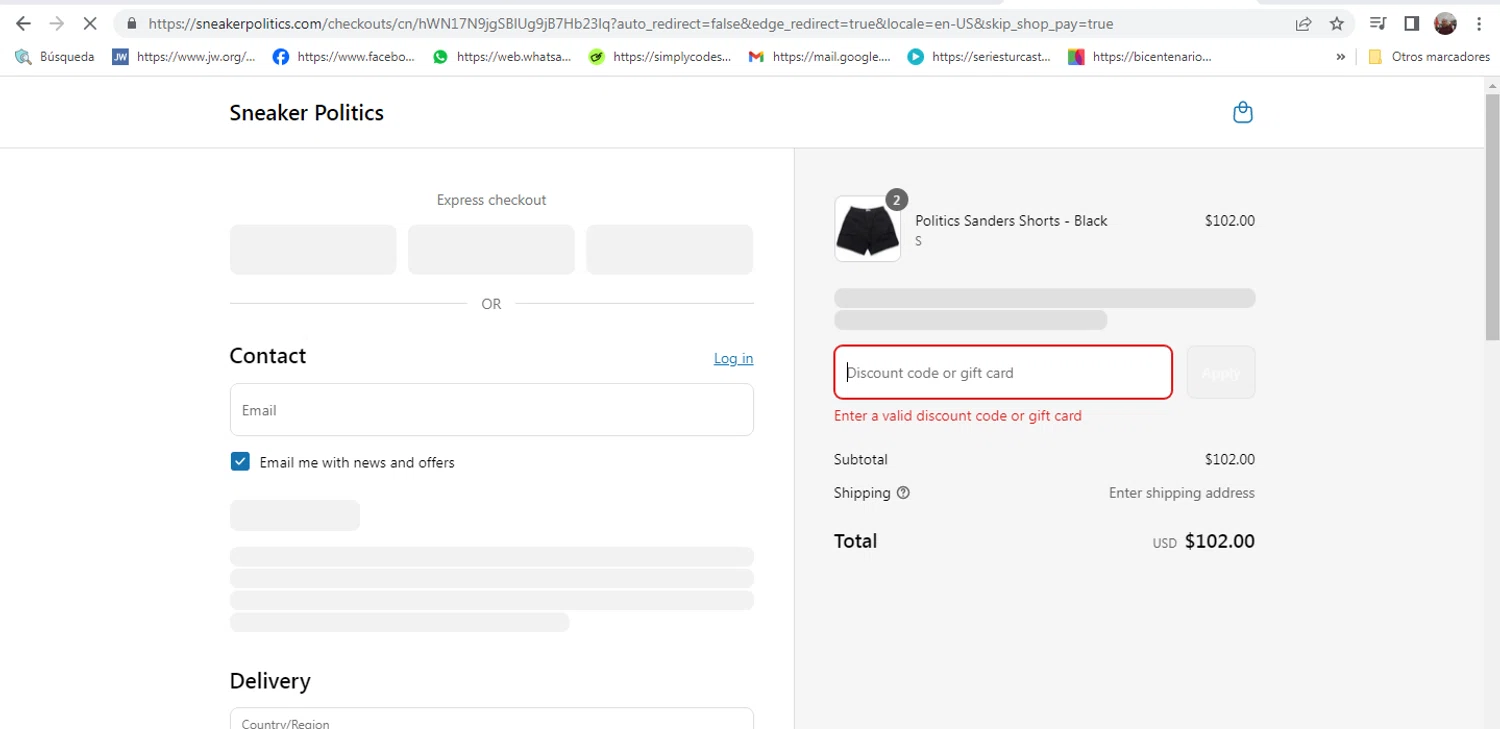Open the Chrome profile avatar
The width and height of the screenshot is (1500, 729).
pyautogui.click(x=1445, y=23)
